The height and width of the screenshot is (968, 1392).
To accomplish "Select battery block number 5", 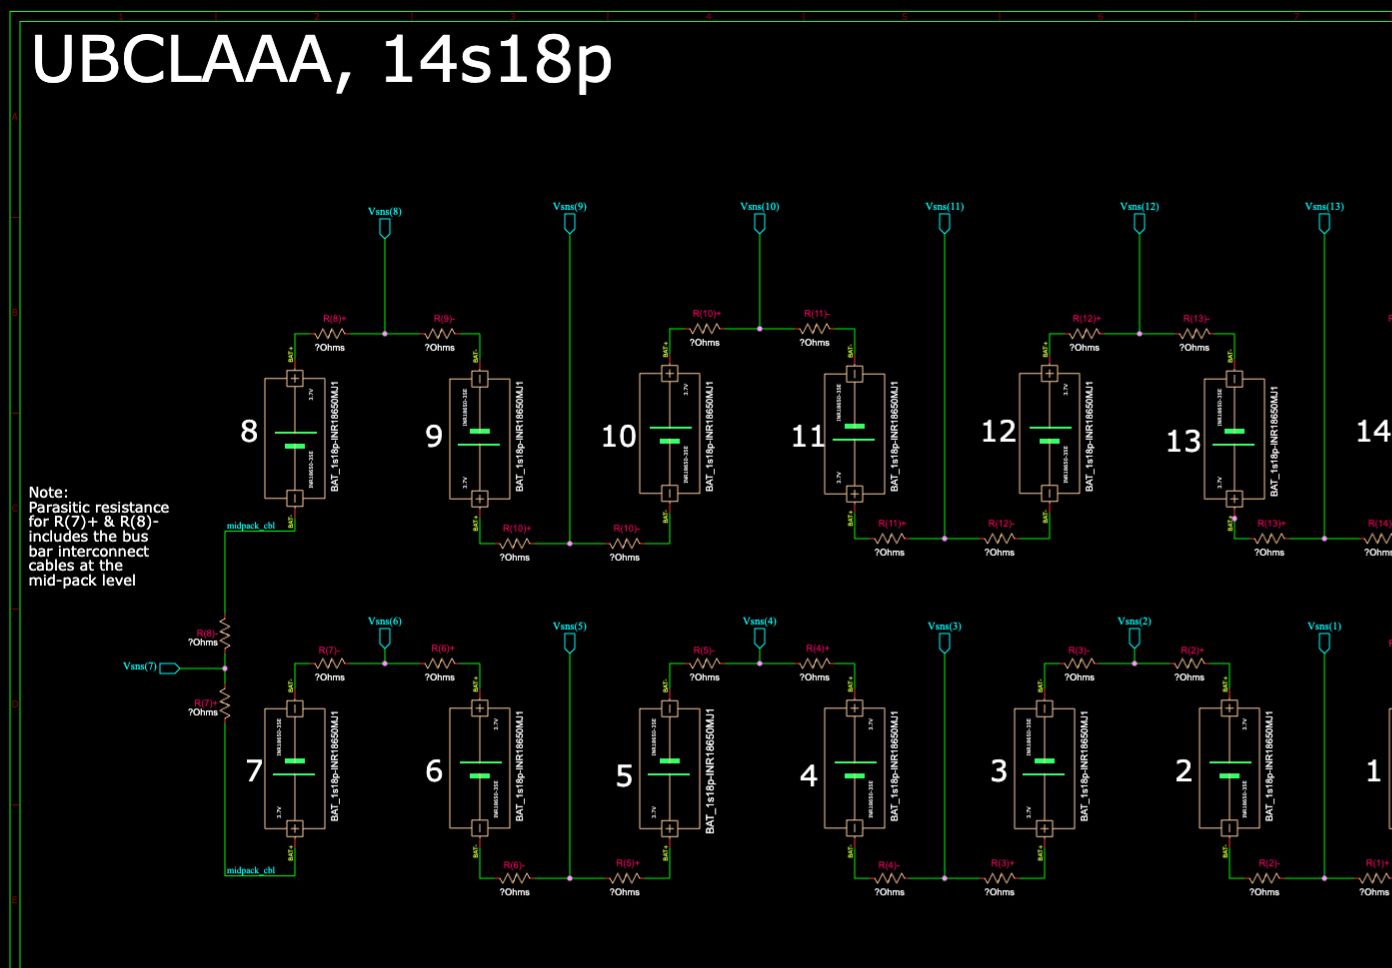I will point(669,768).
